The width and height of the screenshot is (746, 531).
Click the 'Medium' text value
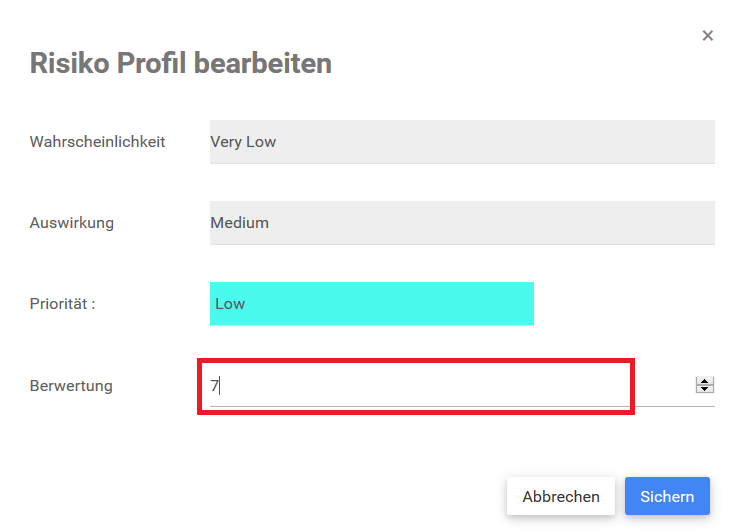click(239, 223)
